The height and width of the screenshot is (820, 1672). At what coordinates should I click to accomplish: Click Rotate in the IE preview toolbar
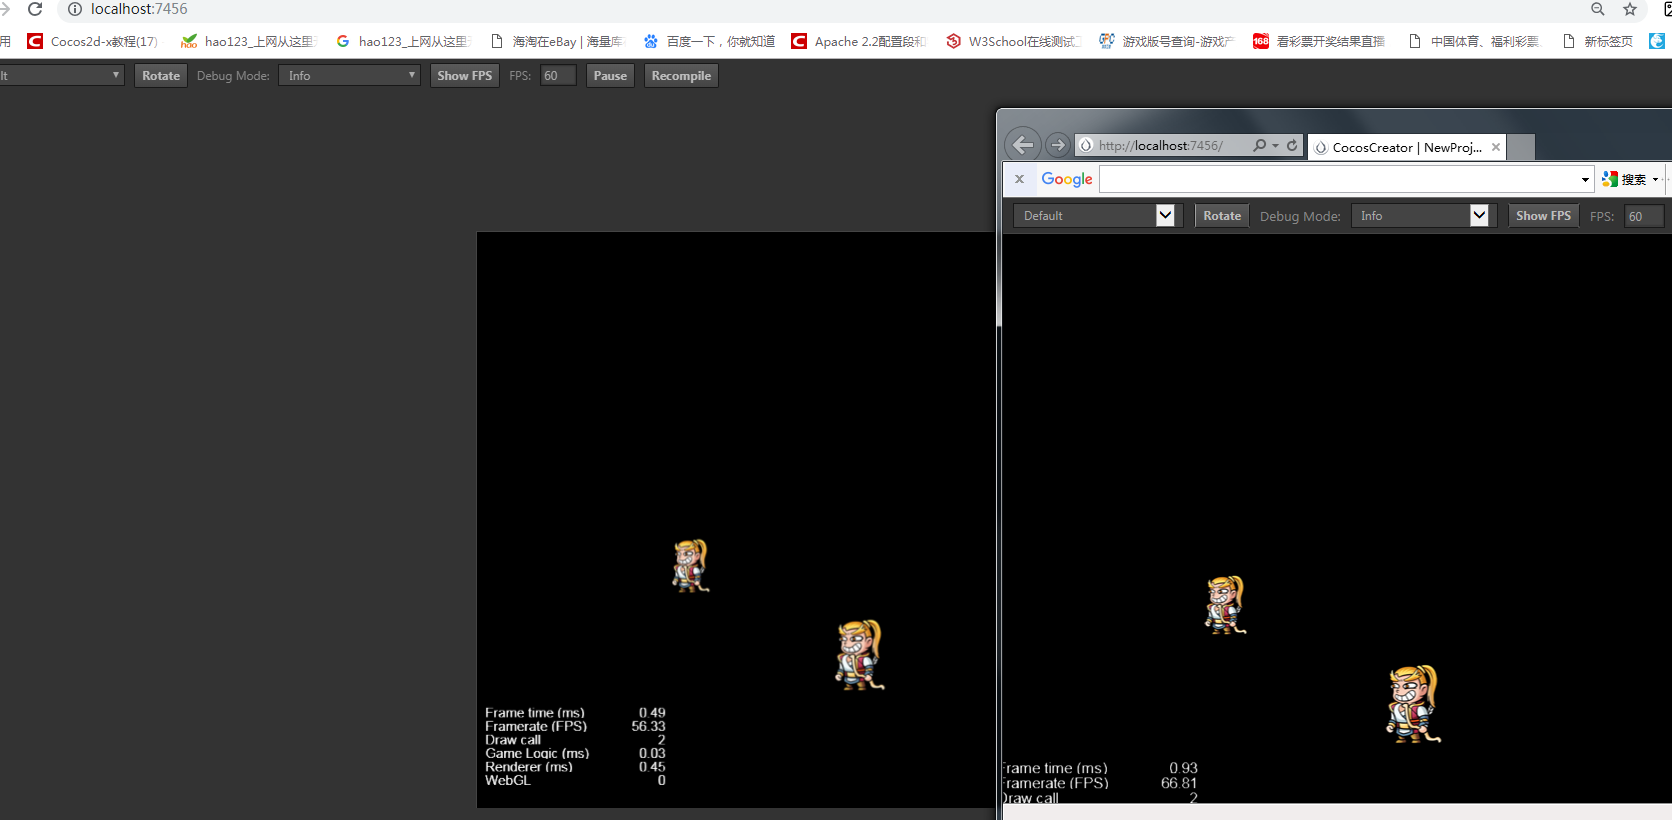pyautogui.click(x=1222, y=215)
